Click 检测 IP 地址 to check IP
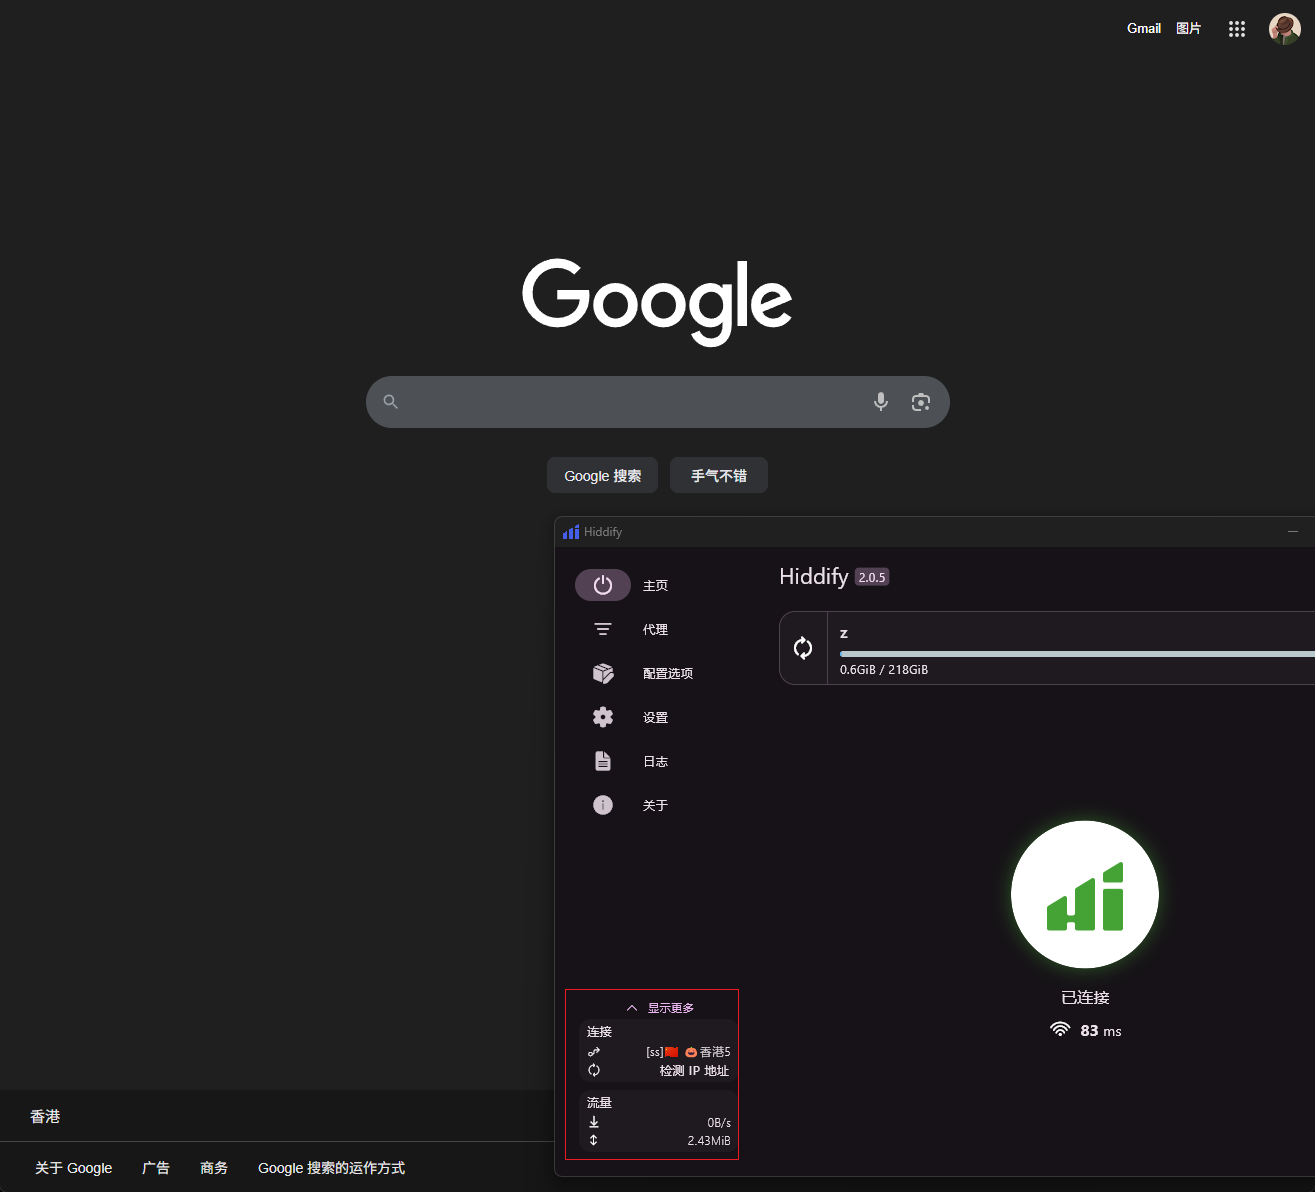Screen dimensions: 1315x1192 [x=694, y=1071]
